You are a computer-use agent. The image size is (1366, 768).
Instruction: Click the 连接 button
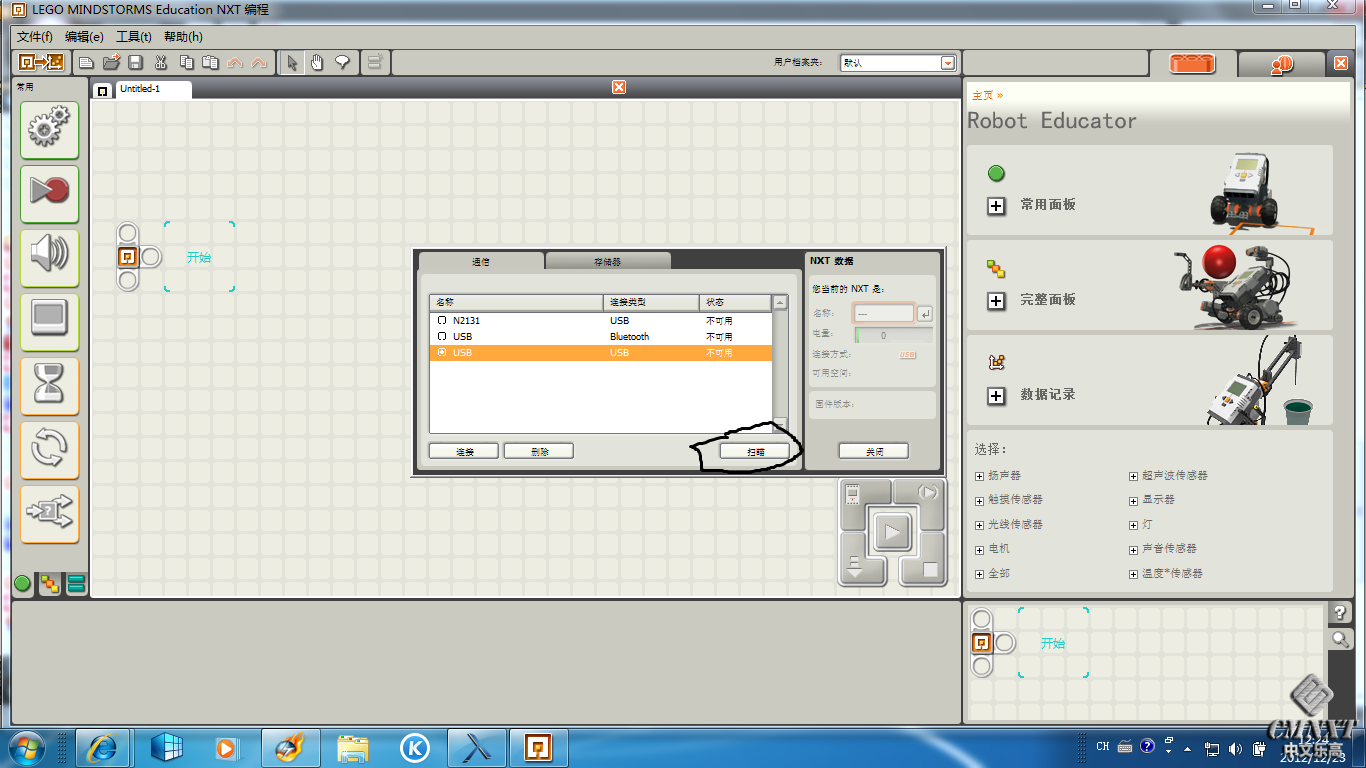point(464,451)
